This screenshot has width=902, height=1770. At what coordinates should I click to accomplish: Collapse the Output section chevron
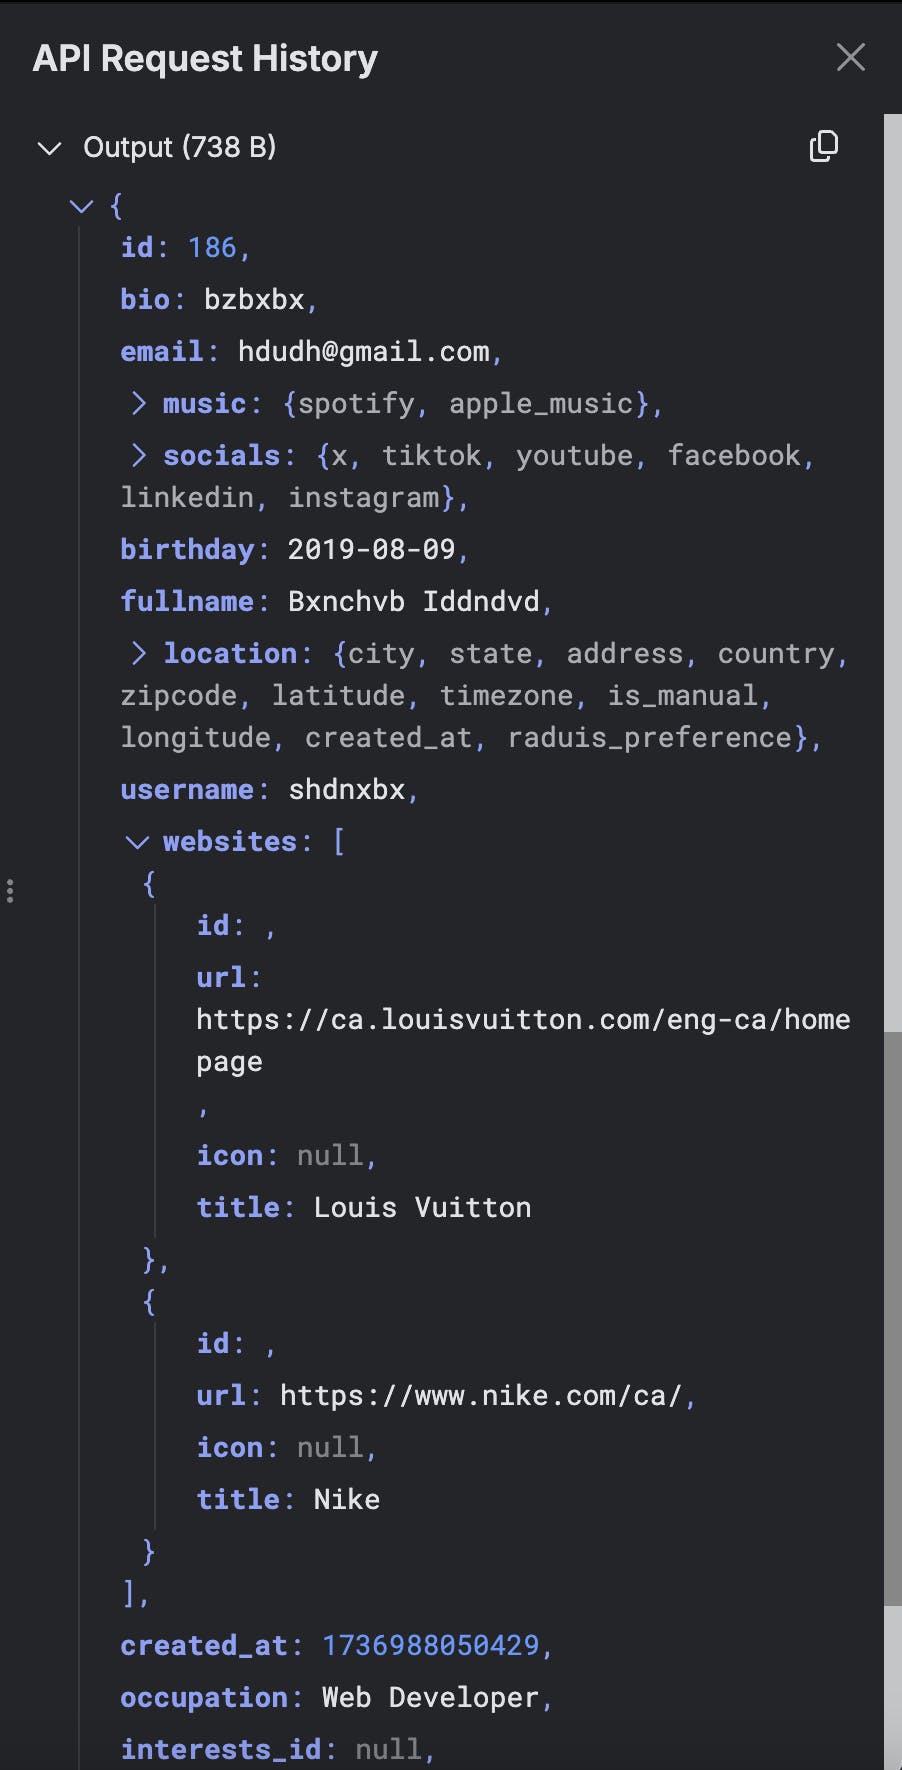49,148
